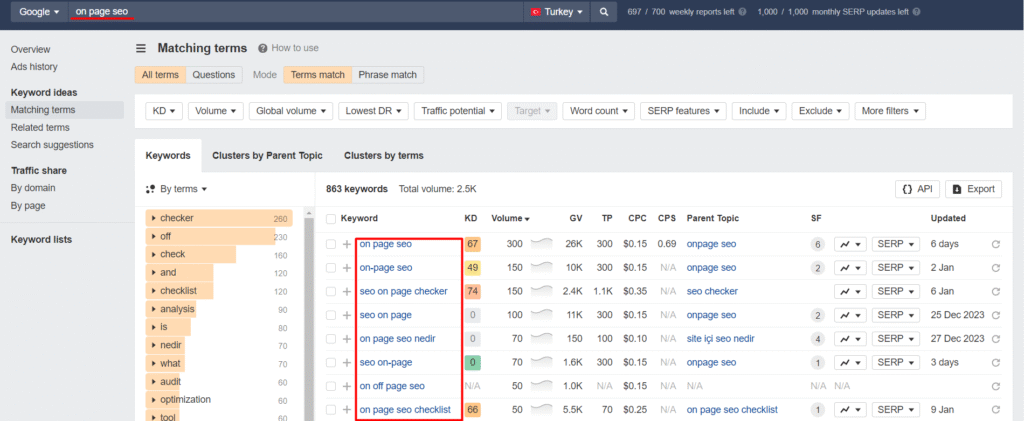Click the search magnifier icon button
Image resolution: width=1024 pixels, height=421 pixels.
(x=604, y=12)
